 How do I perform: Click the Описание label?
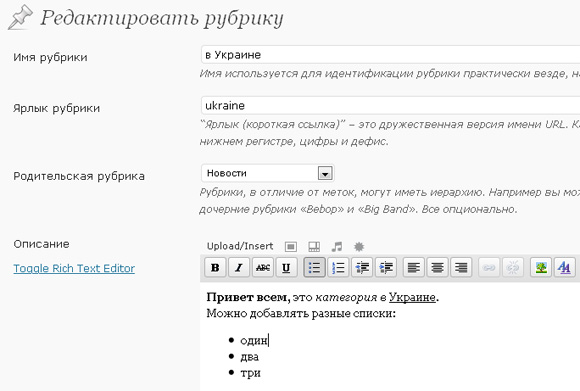[41, 244]
